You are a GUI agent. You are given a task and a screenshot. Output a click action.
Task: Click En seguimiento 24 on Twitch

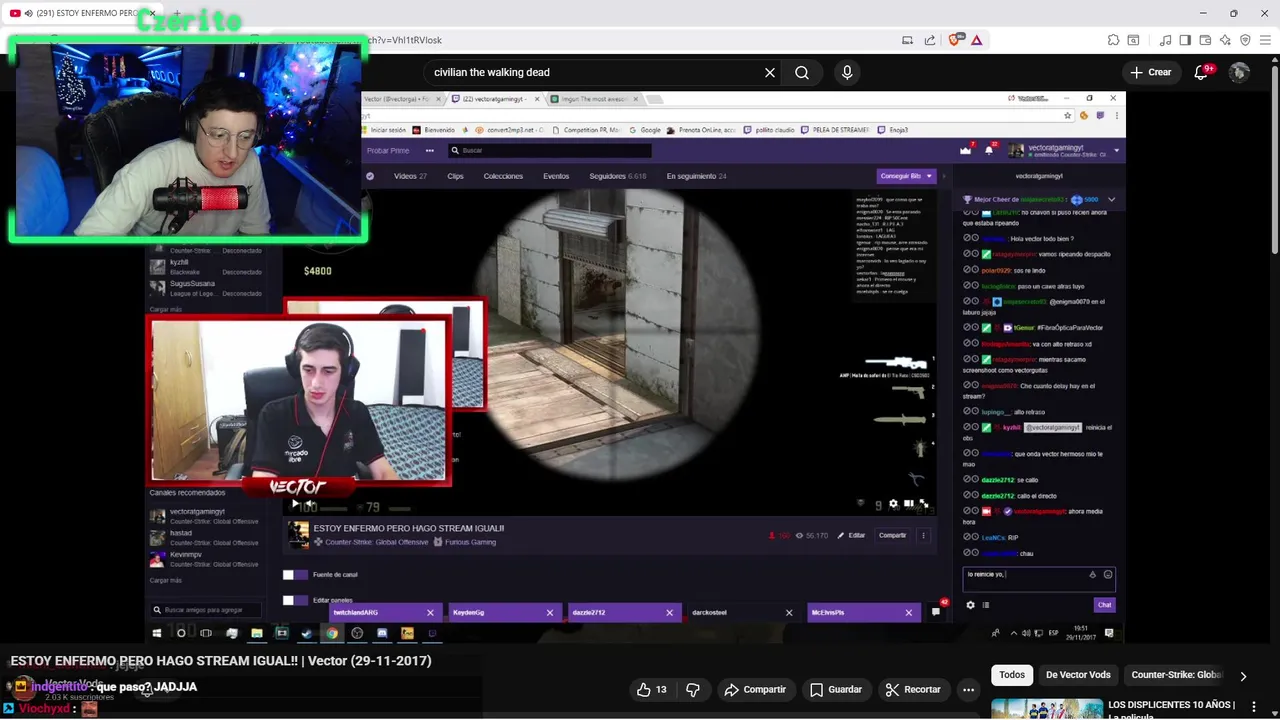[x=696, y=176]
